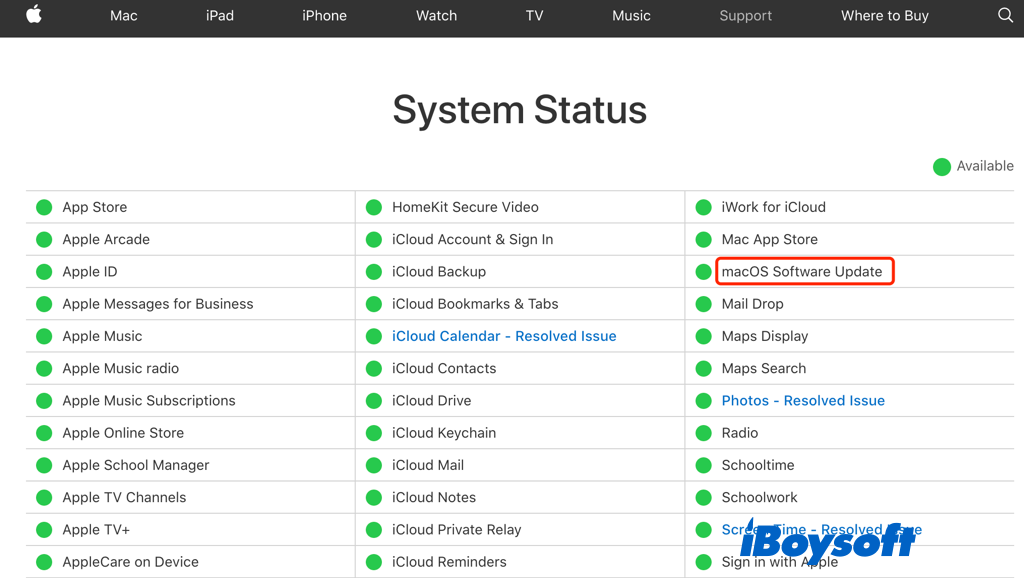
Task: Select the Watch menu item
Action: click(436, 16)
